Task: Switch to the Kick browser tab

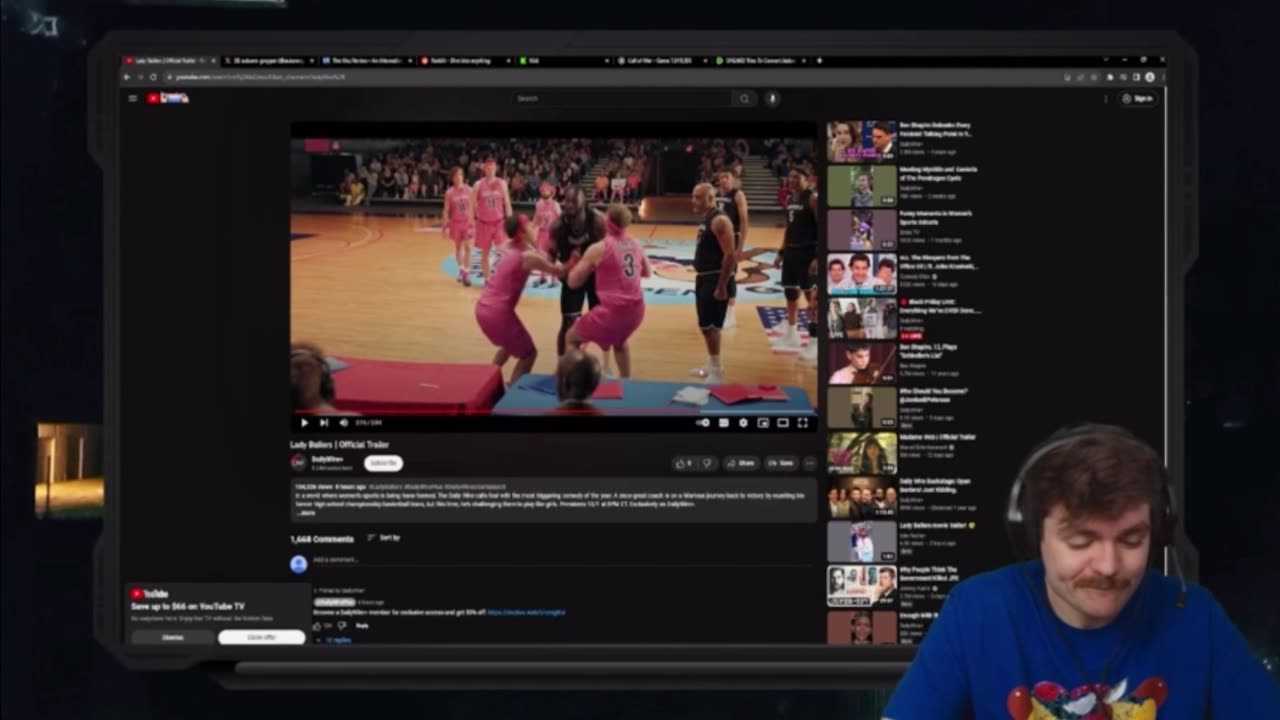Action: [x=563, y=61]
